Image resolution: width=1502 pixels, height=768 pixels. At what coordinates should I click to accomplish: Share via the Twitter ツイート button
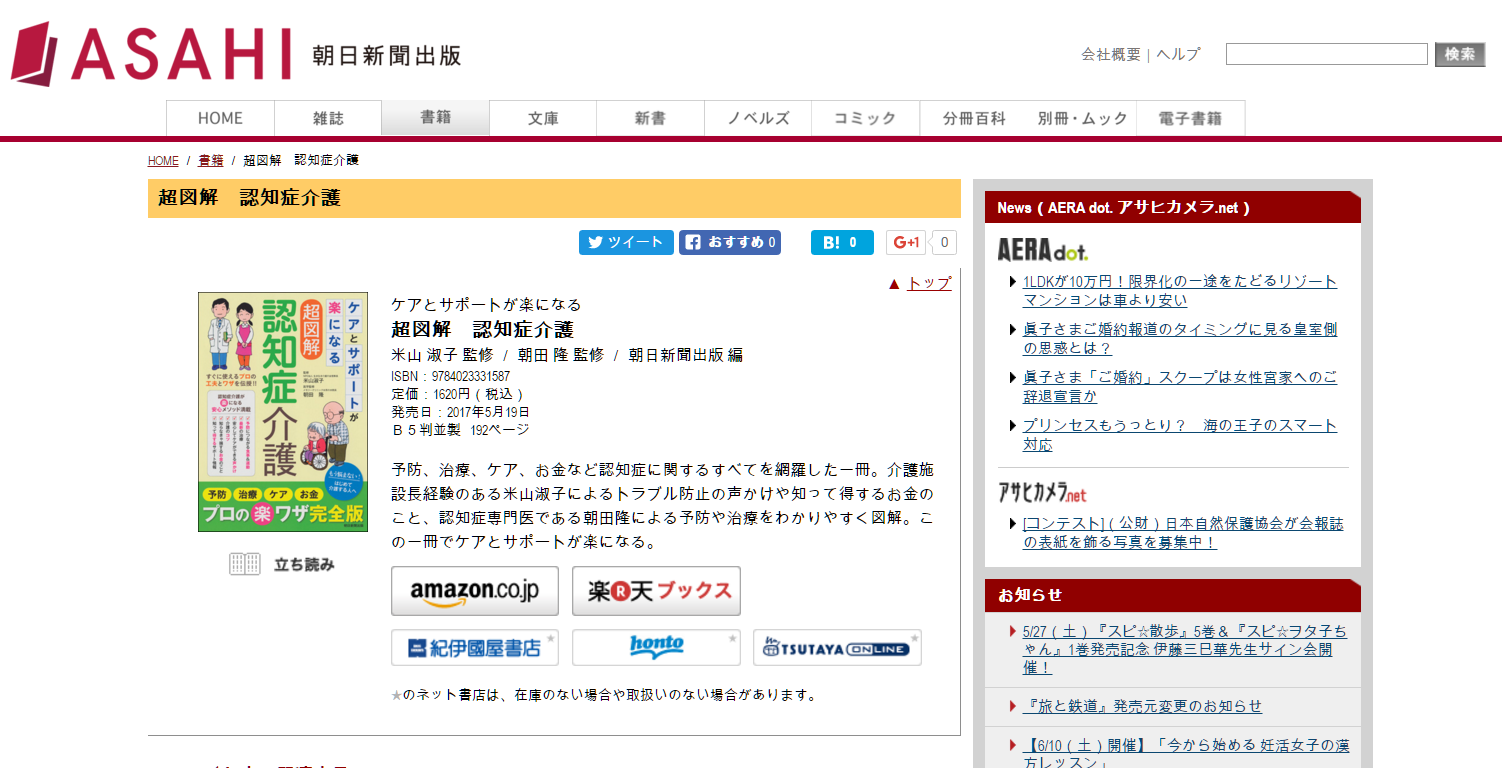[x=626, y=242]
